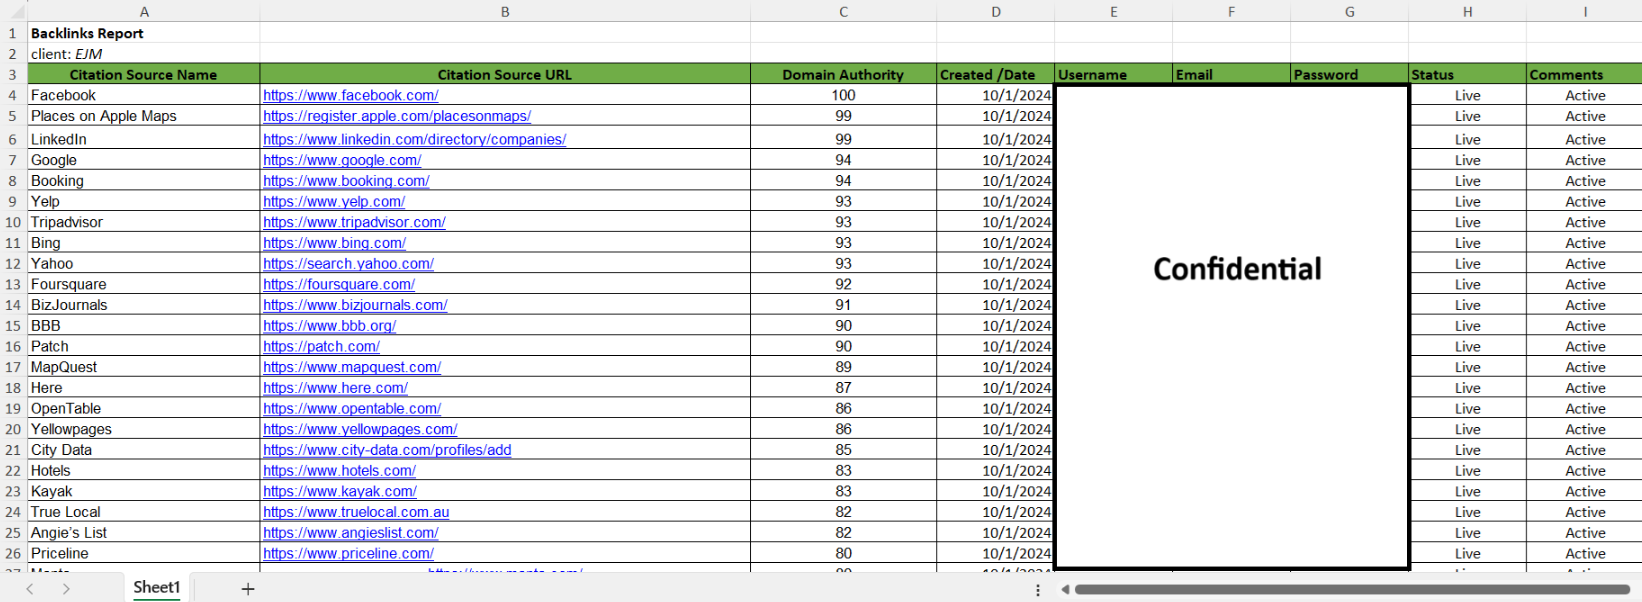Image resolution: width=1642 pixels, height=602 pixels.
Task: Select row 12 header number
Action: click(x=13, y=264)
